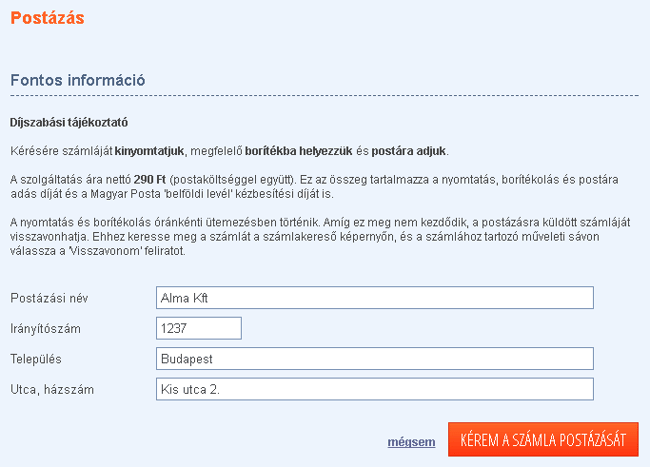The image size is (650, 467).
Task: Click the Postázási név field containing Alma Kft
Action: point(375,298)
